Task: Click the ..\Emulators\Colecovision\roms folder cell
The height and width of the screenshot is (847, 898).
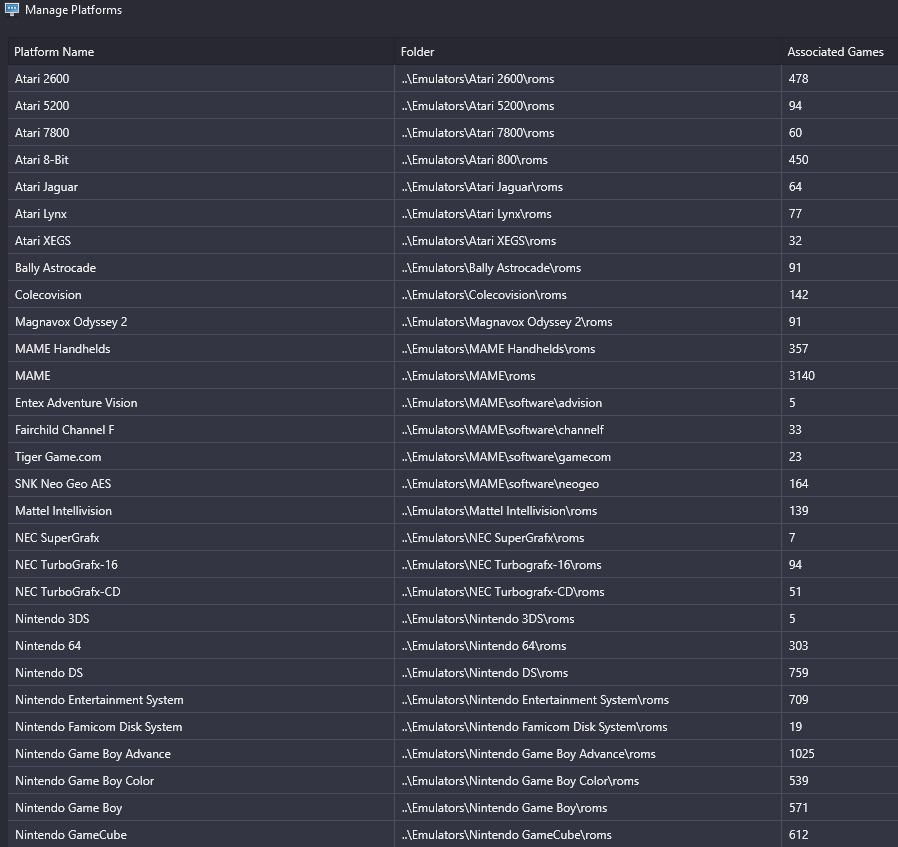Action: [588, 295]
